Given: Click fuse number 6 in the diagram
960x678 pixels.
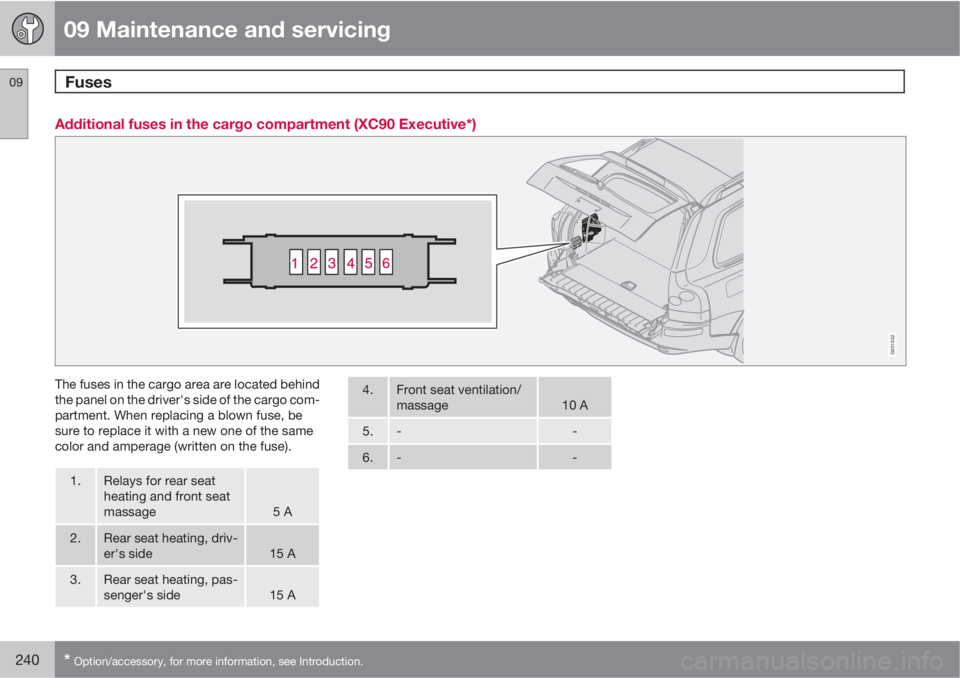Looking at the screenshot, I should tap(386, 262).
